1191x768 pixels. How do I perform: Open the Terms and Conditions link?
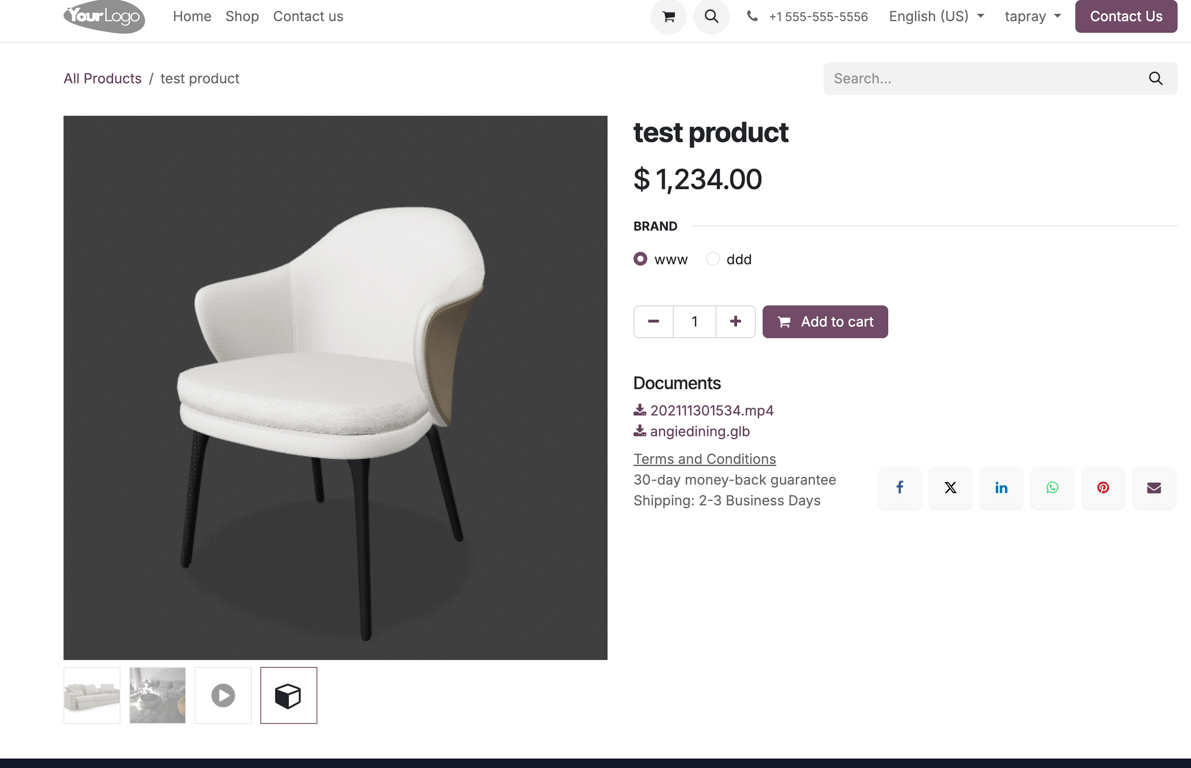(x=705, y=458)
